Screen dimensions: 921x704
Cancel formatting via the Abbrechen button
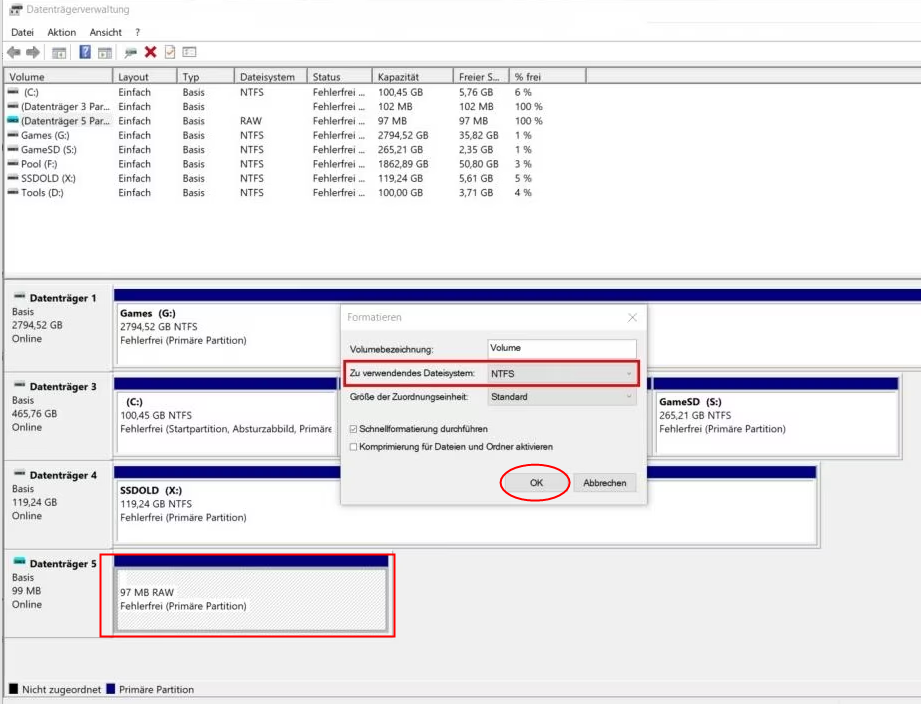point(604,482)
